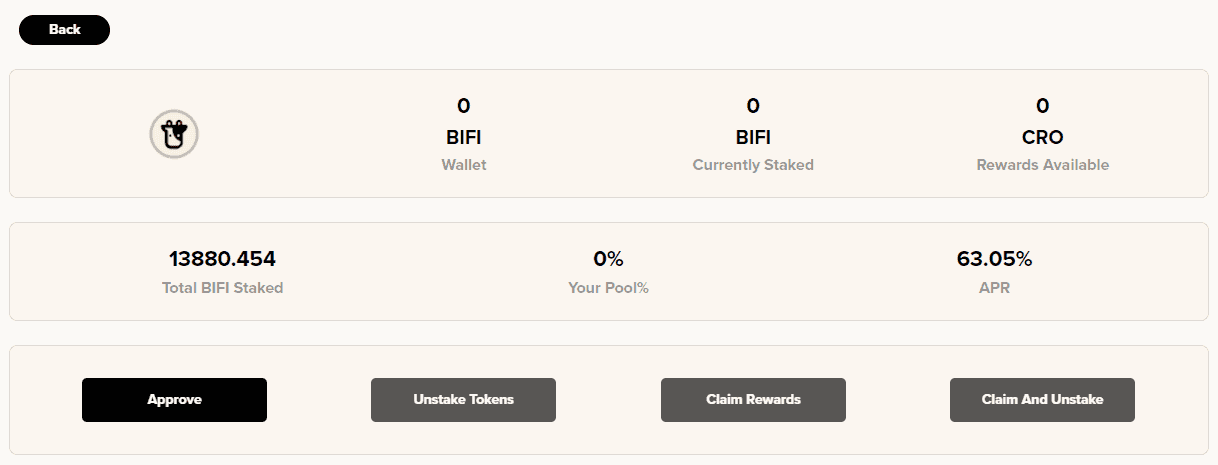The image size is (1218, 465).
Task: Click the CRO Rewards Available amount
Action: 1042,106
